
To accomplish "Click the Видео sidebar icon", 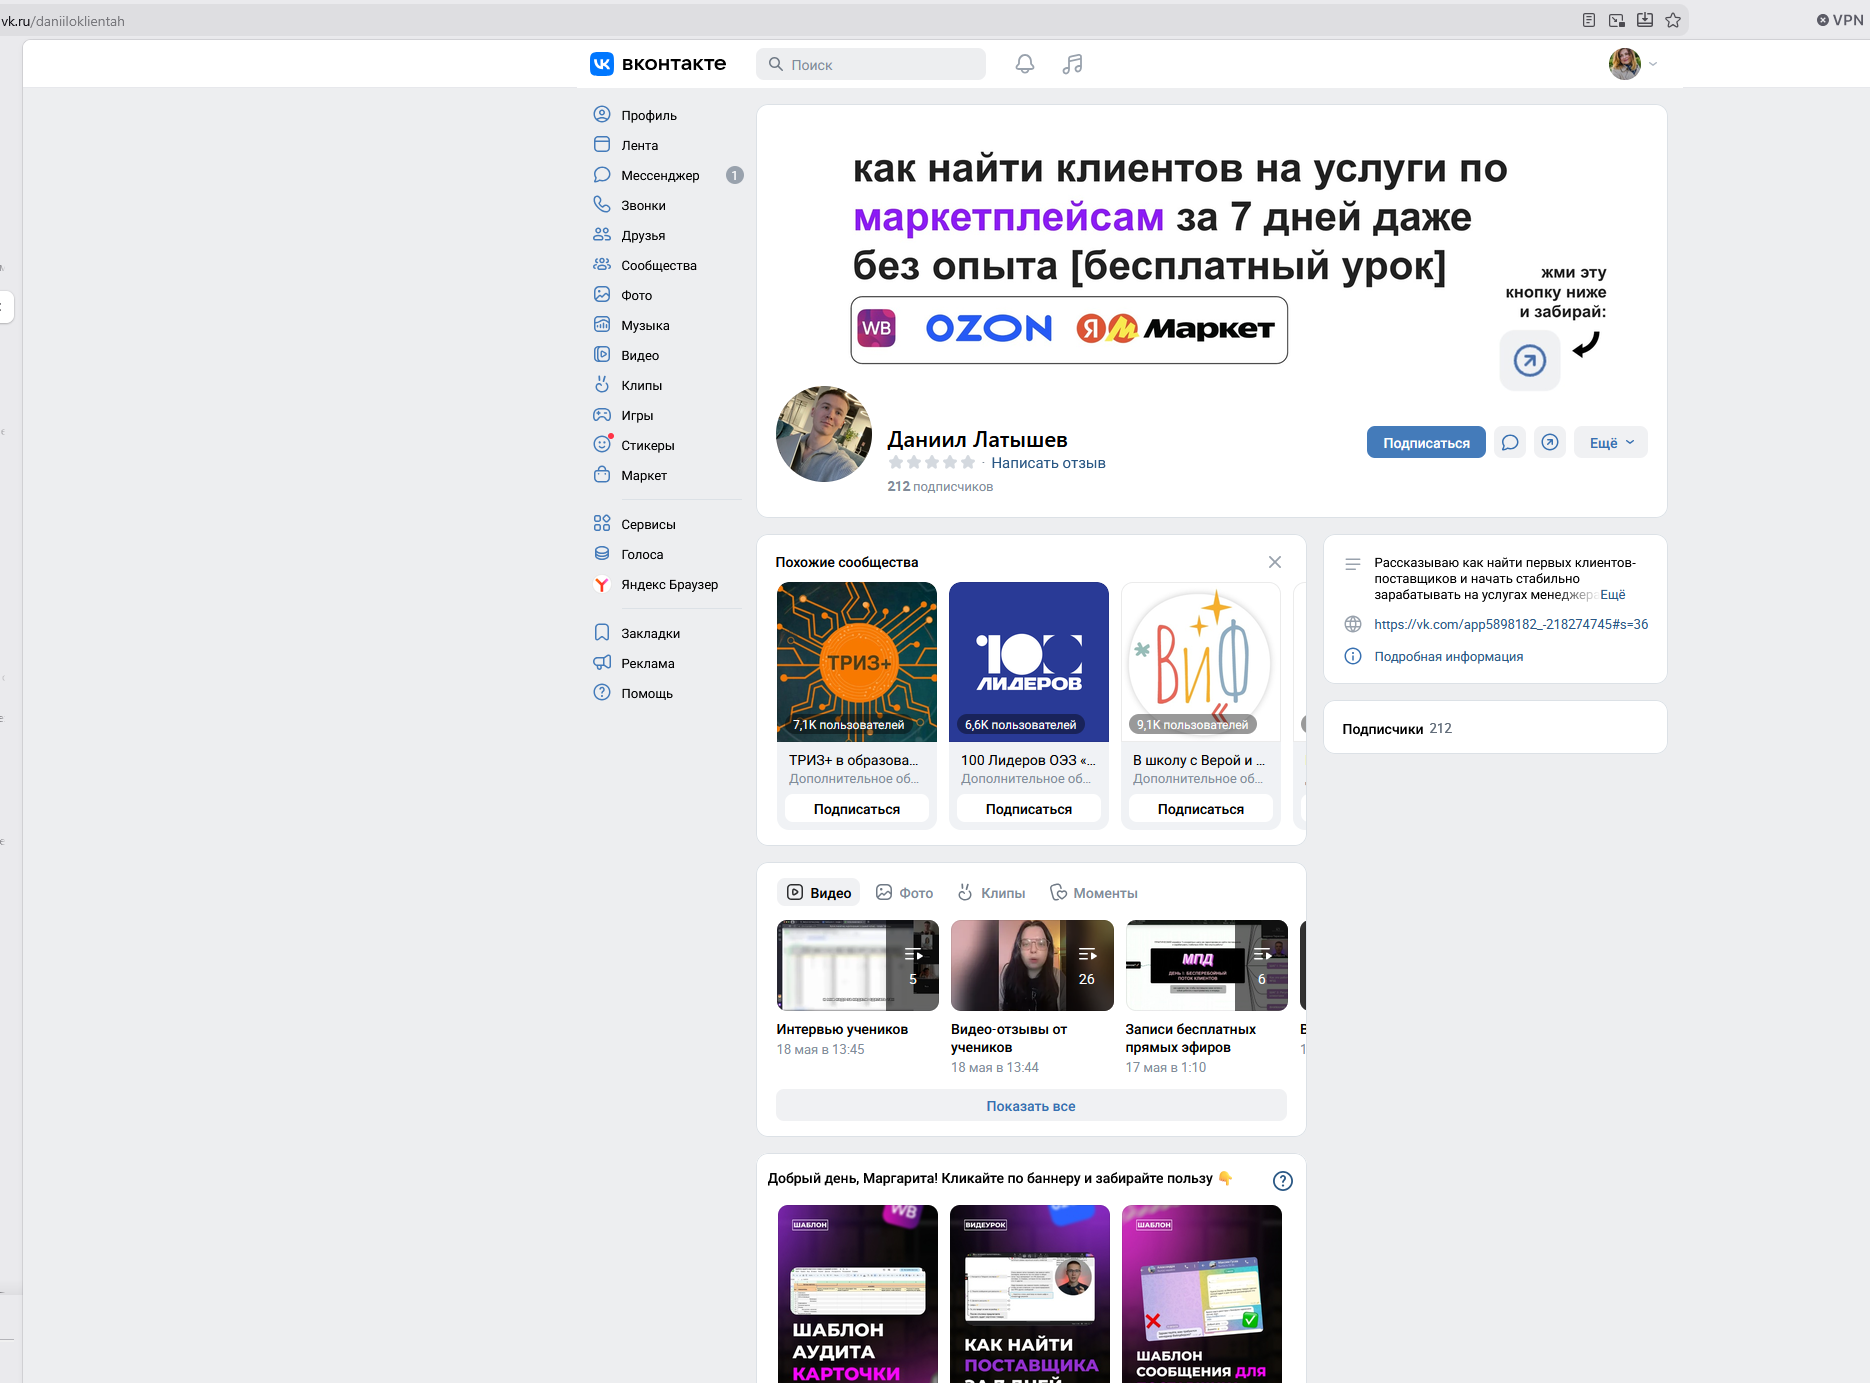I will click(602, 355).
